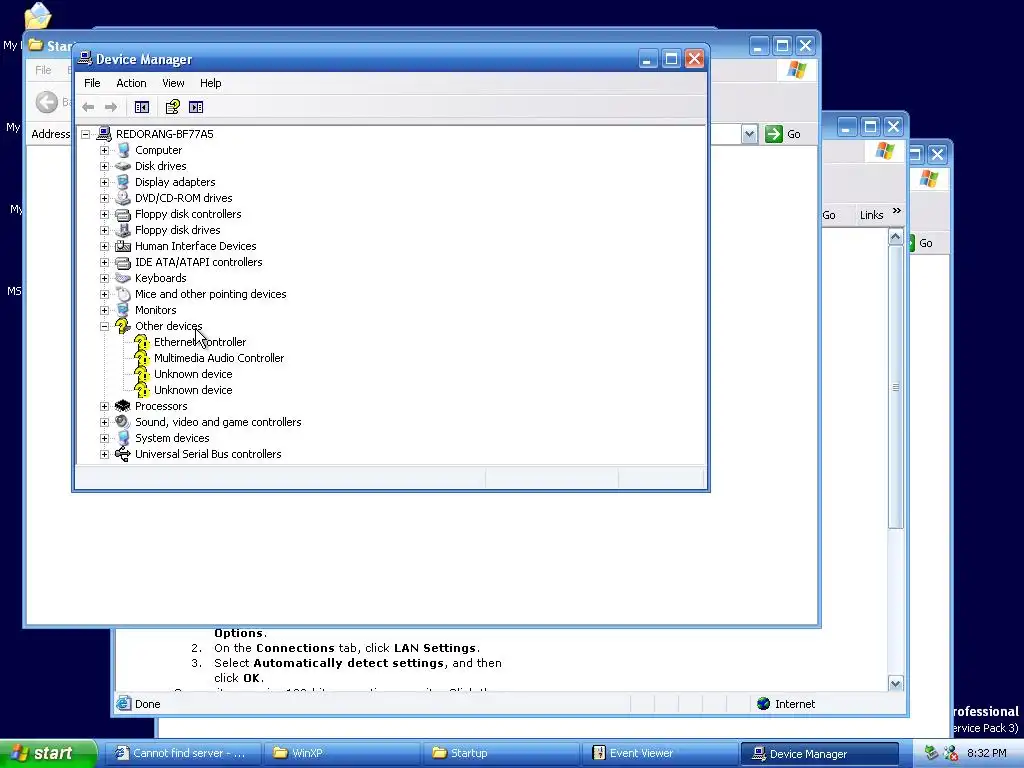Open the View menu
The width and height of the screenshot is (1024, 768).
click(173, 83)
